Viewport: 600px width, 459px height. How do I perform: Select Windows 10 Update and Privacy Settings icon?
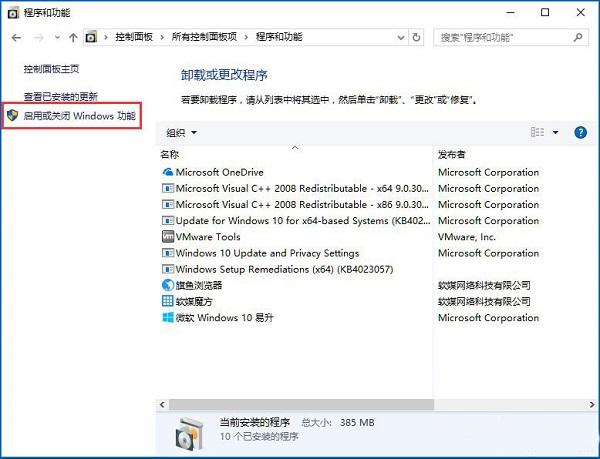pos(168,253)
